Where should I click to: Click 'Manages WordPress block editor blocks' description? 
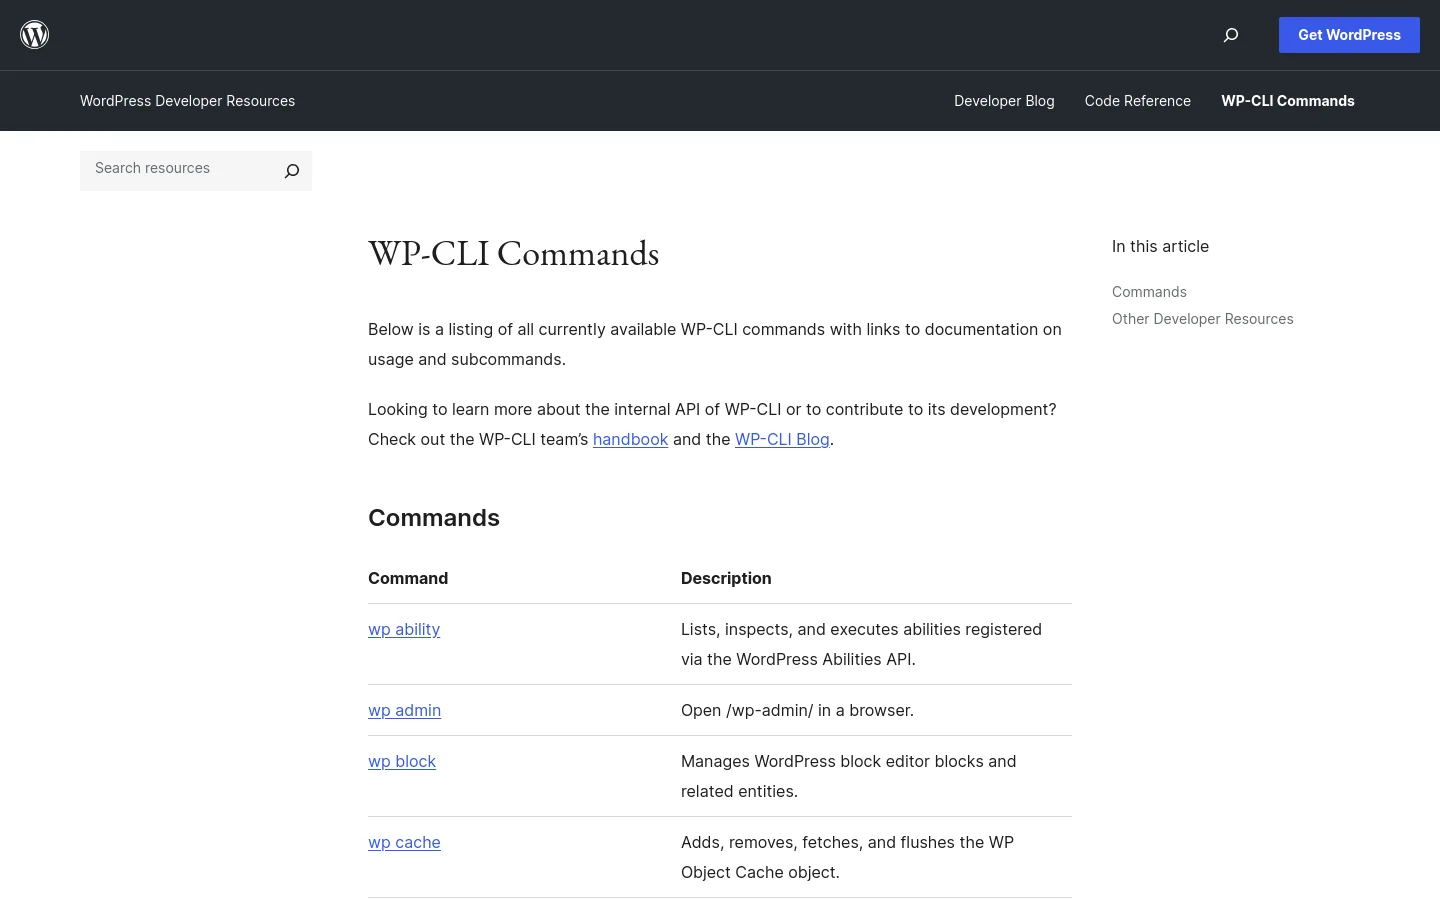[x=848, y=776]
